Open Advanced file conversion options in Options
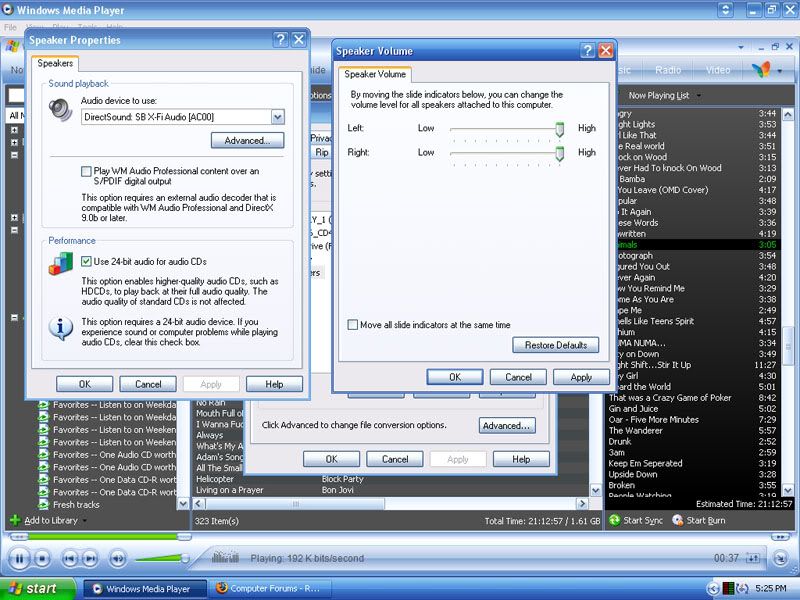Screen dimensions: 800x600 coord(507,426)
